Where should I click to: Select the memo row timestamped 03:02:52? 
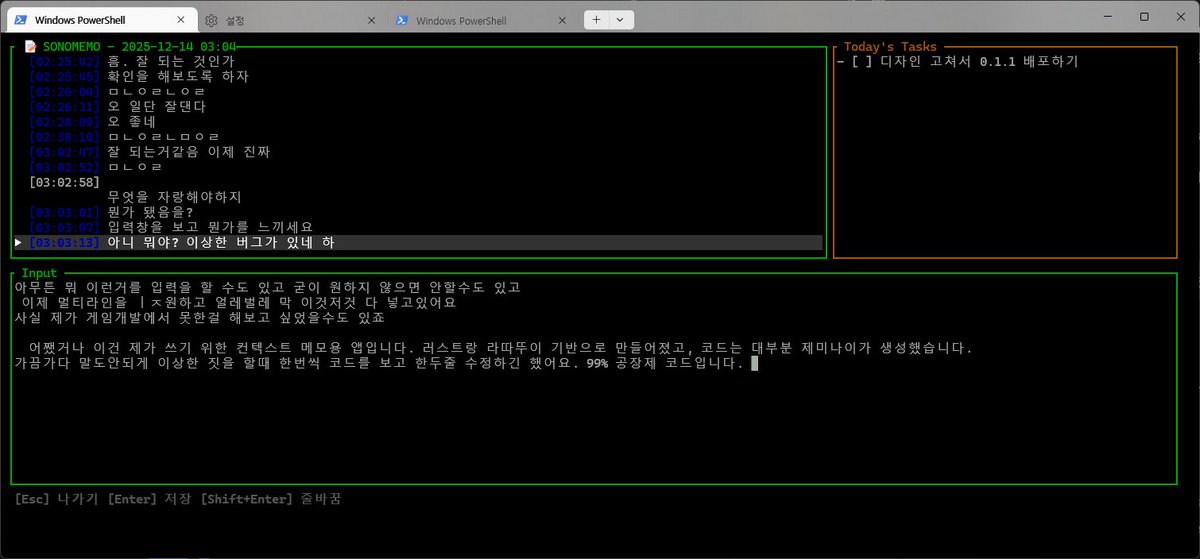[x=419, y=167]
